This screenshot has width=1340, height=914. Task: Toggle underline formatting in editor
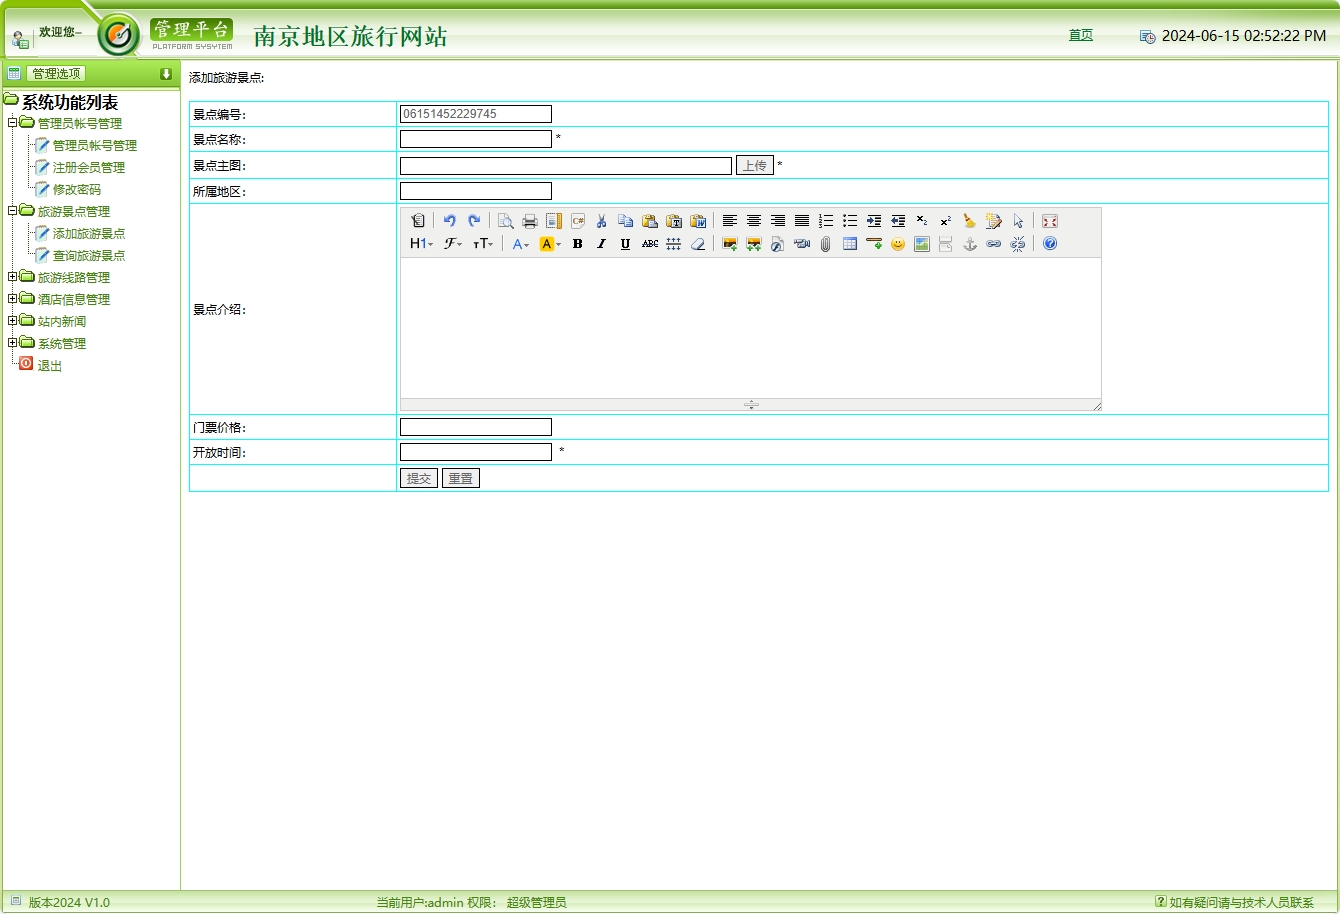625,244
